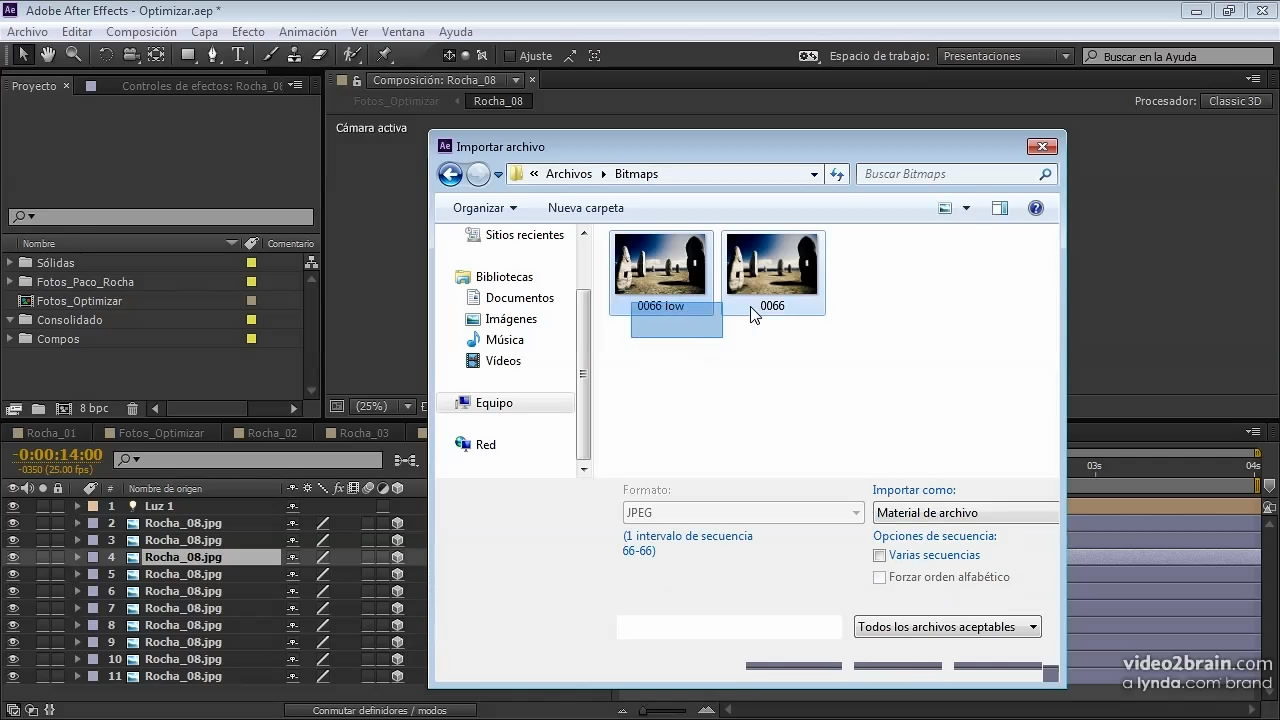
Task: Refresh the Bitmaps folder location
Action: point(837,174)
